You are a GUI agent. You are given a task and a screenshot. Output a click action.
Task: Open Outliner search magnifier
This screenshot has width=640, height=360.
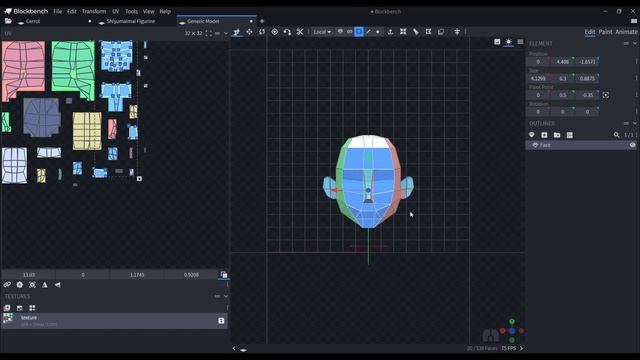616,135
